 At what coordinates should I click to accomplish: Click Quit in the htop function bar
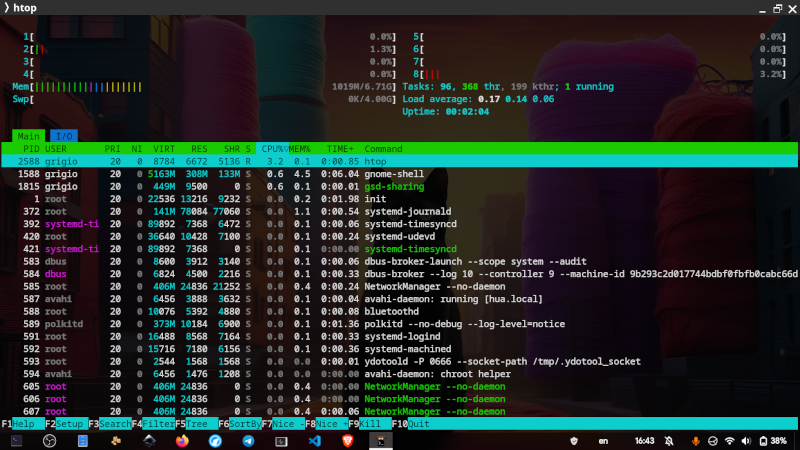click(418, 424)
